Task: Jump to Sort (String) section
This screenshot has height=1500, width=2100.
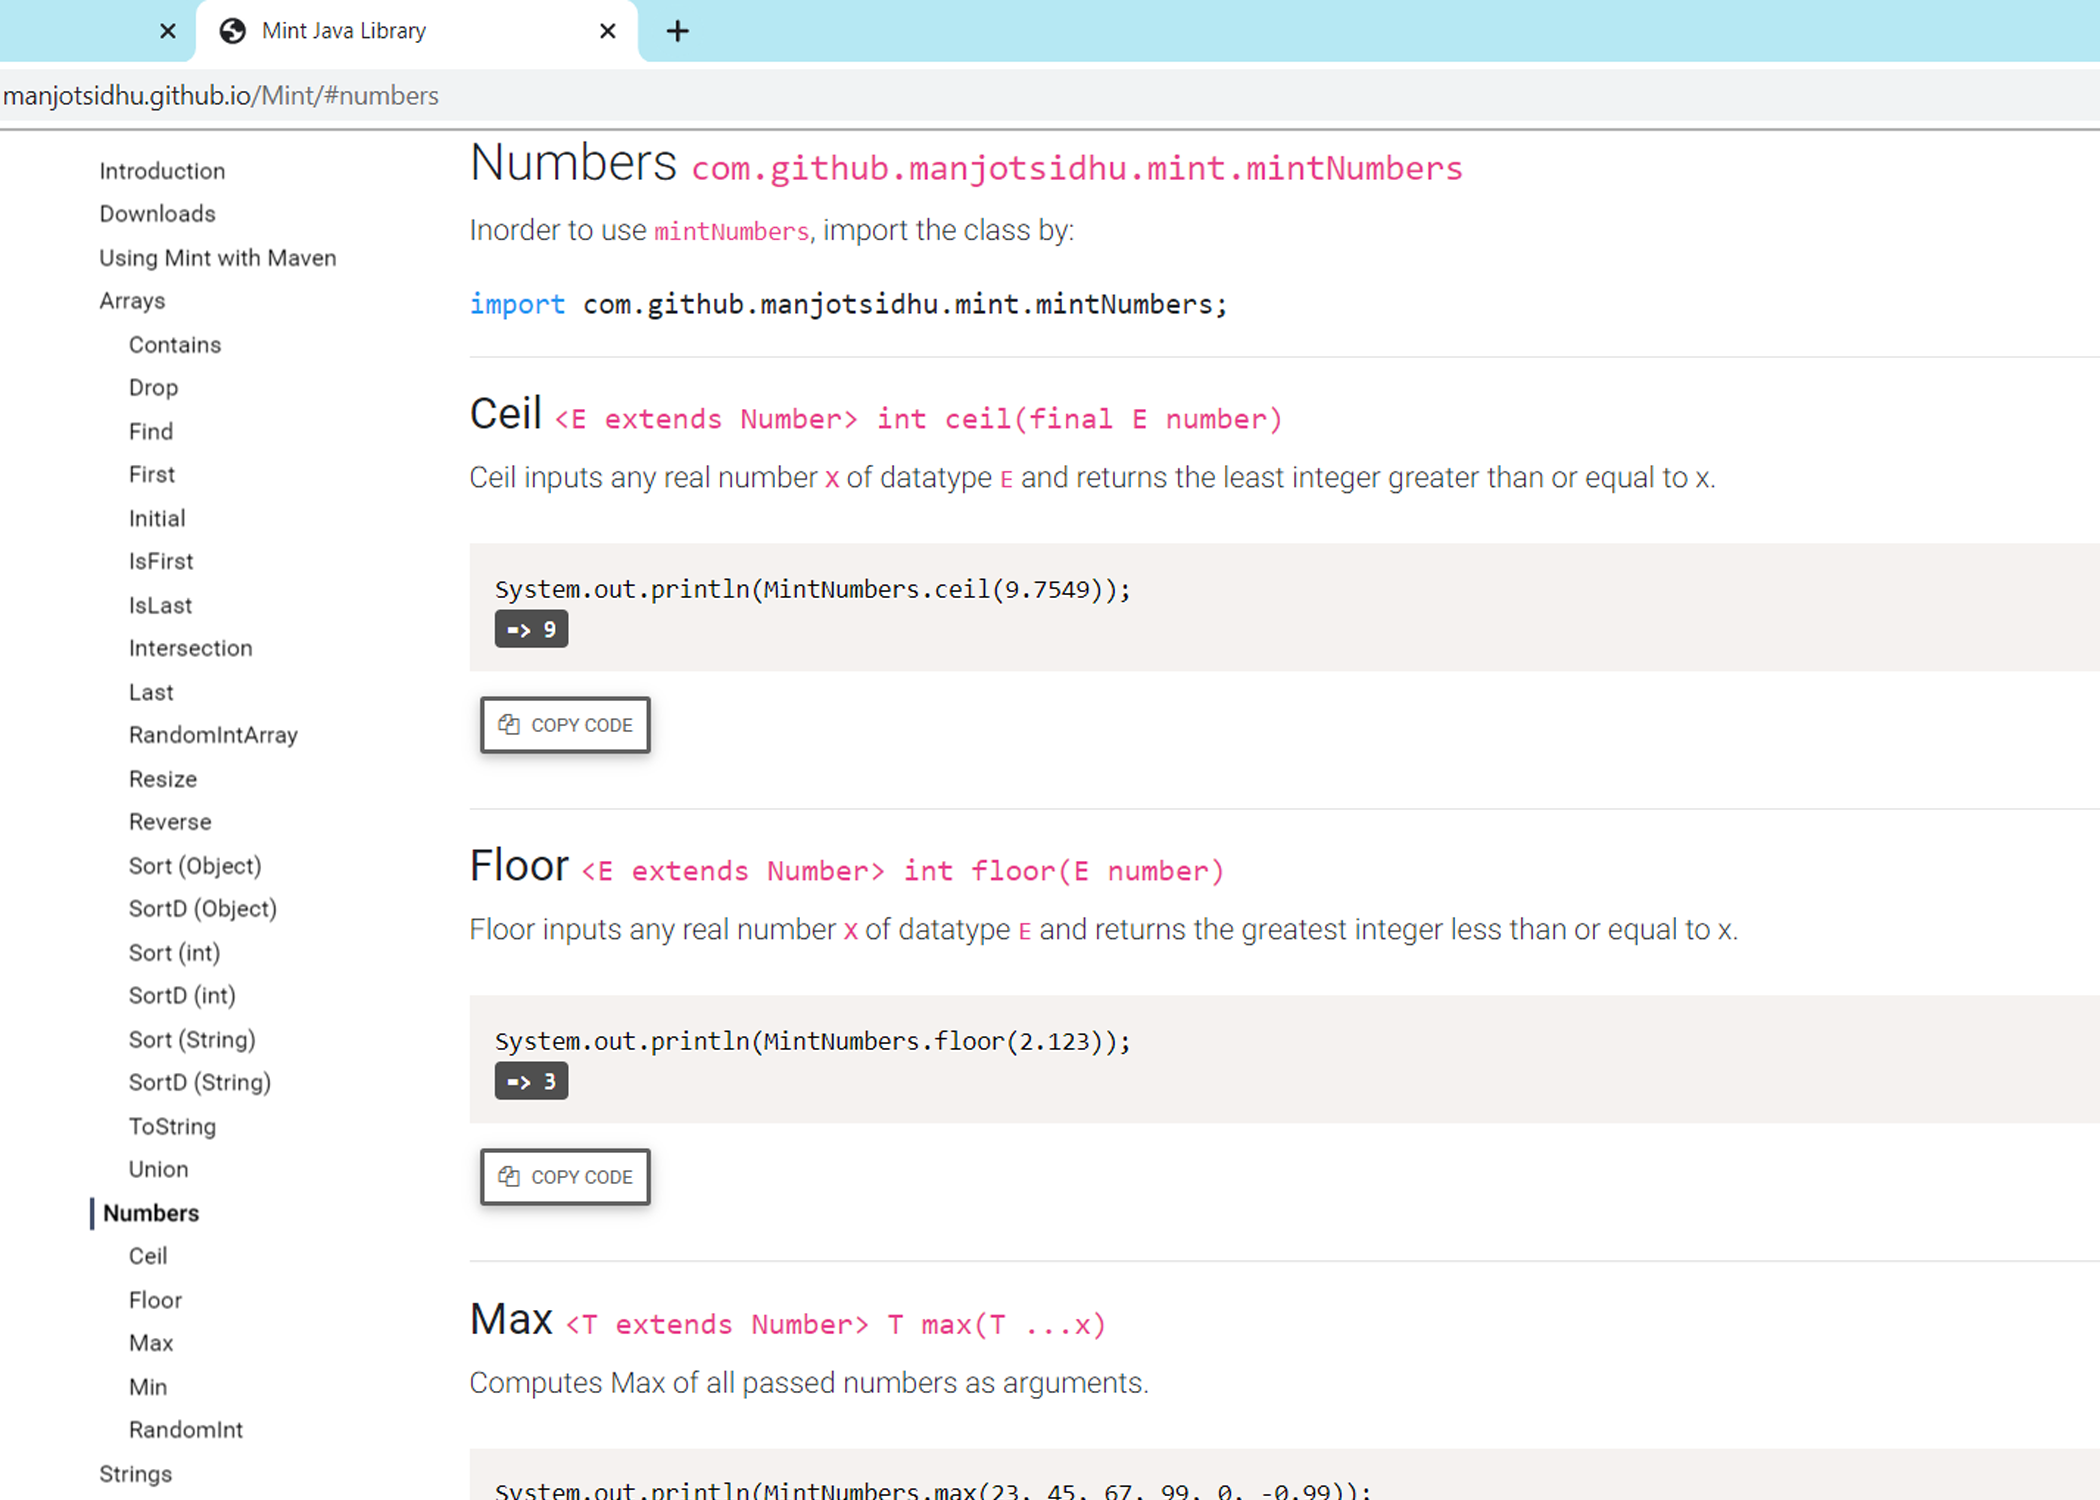Action: [192, 1041]
